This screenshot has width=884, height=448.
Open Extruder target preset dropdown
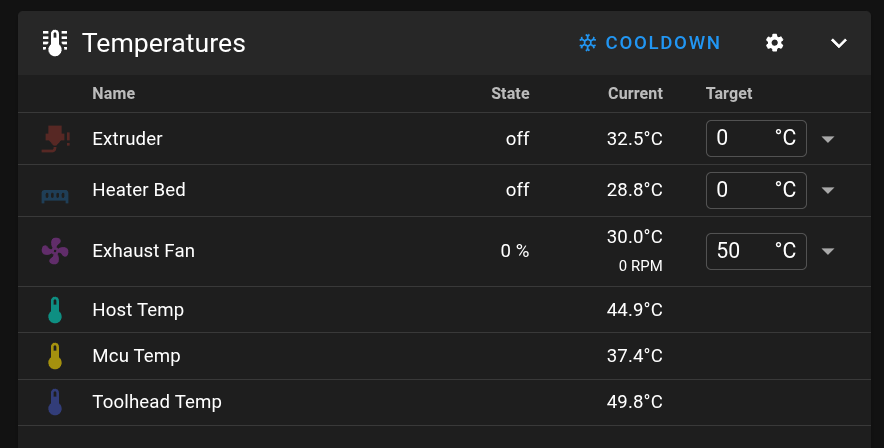(828, 139)
